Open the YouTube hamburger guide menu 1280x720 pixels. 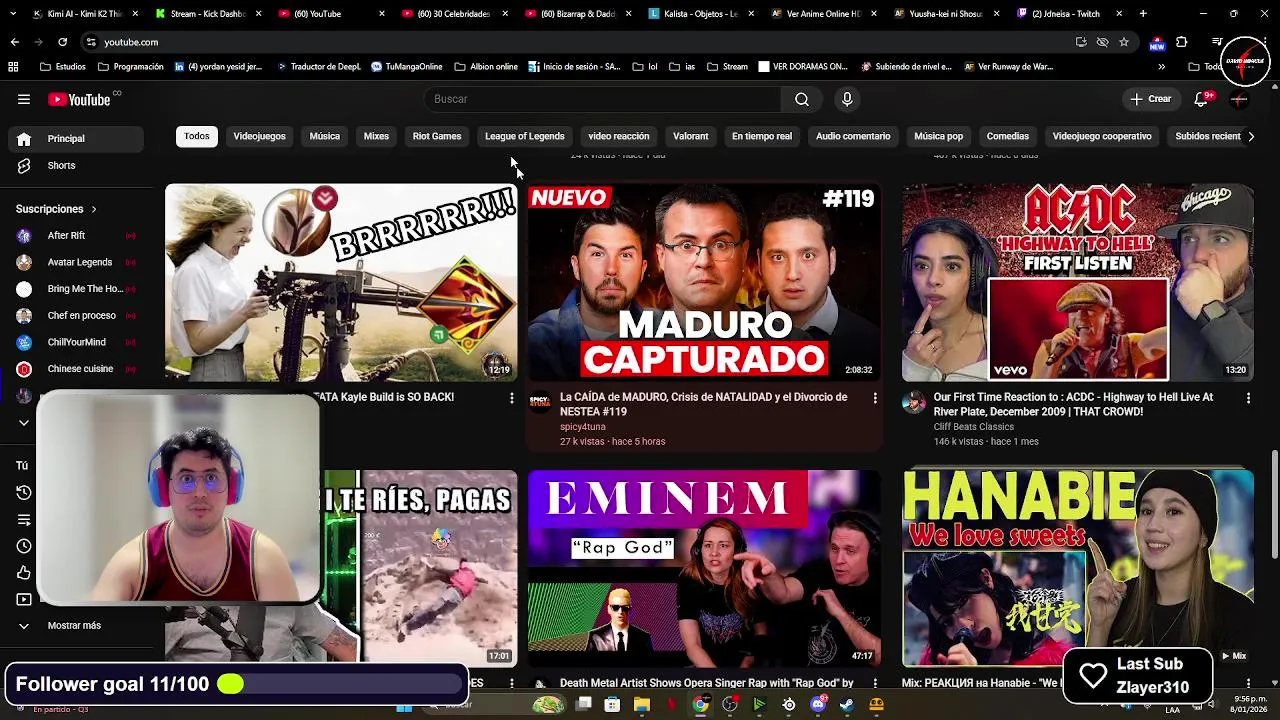coord(24,99)
